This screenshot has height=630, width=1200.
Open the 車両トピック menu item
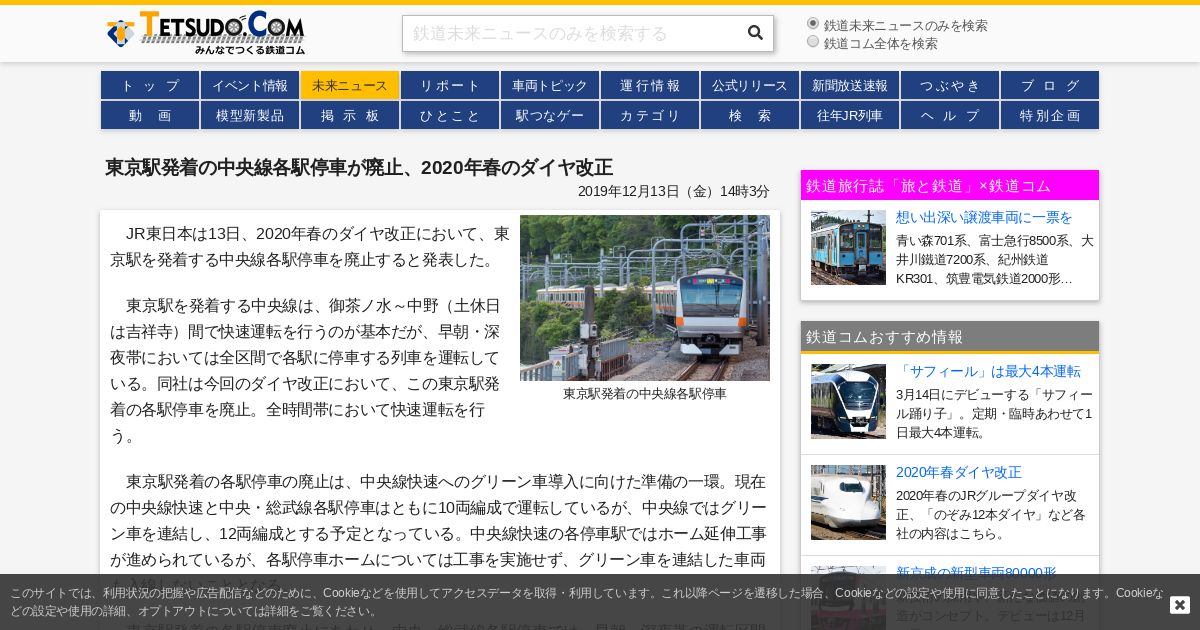tap(550, 85)
